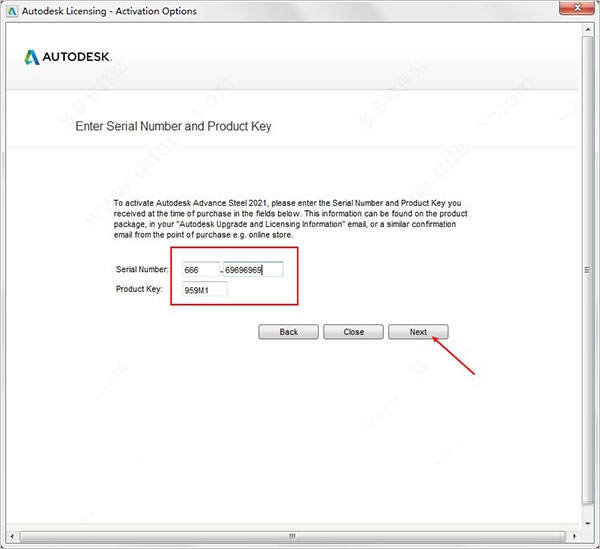Click the 'Serial Number:' label
Screen dimensions: 600x549
click(x=142, y=269)
